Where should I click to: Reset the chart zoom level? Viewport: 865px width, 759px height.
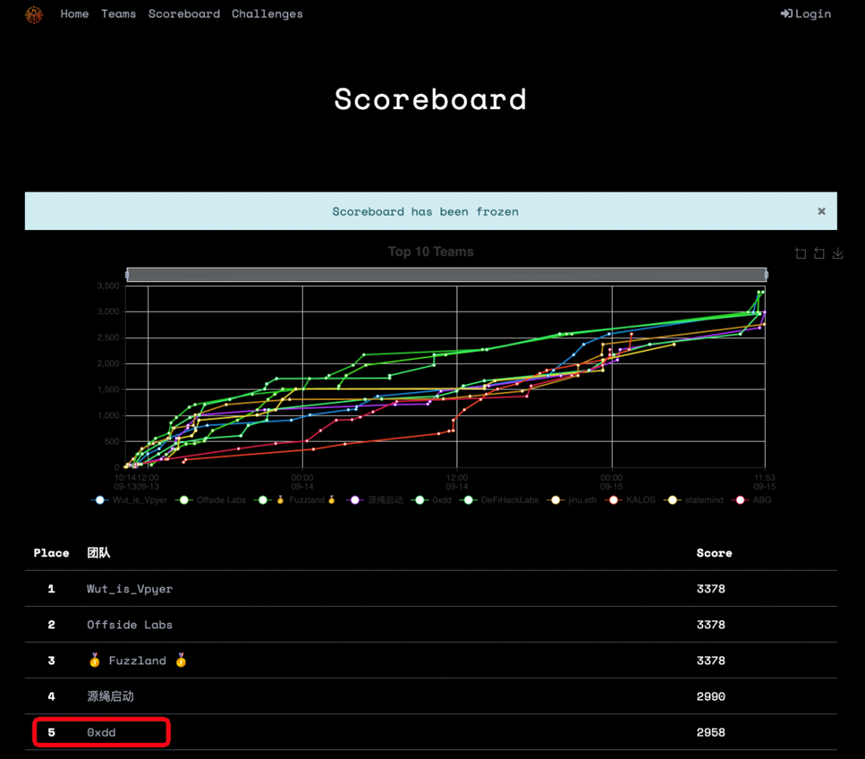pos(819,254)
